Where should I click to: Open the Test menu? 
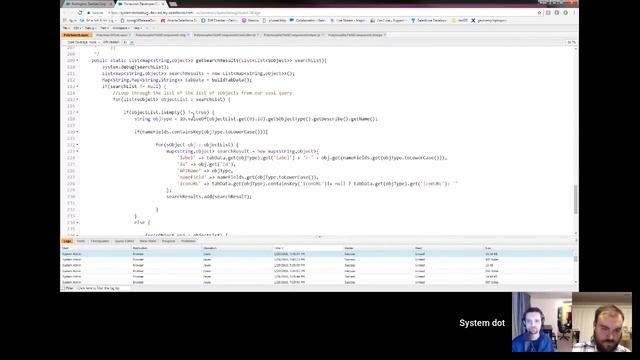pos(104,28)
